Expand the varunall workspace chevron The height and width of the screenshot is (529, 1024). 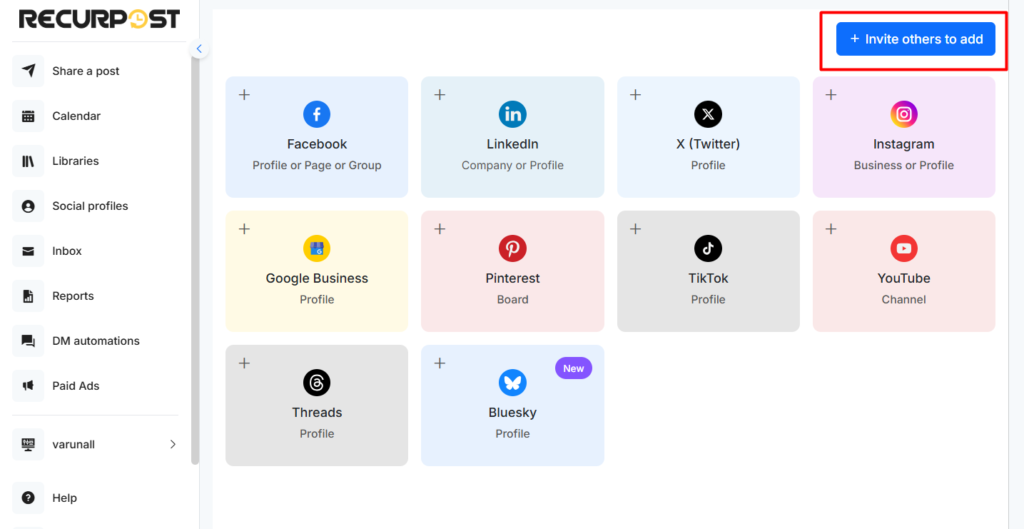point(172,444)
